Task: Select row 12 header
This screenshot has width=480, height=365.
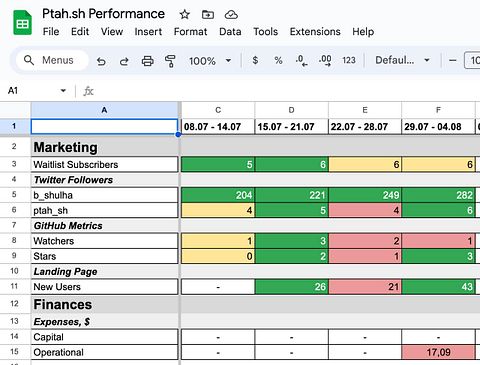Action: tap(15, 304)
